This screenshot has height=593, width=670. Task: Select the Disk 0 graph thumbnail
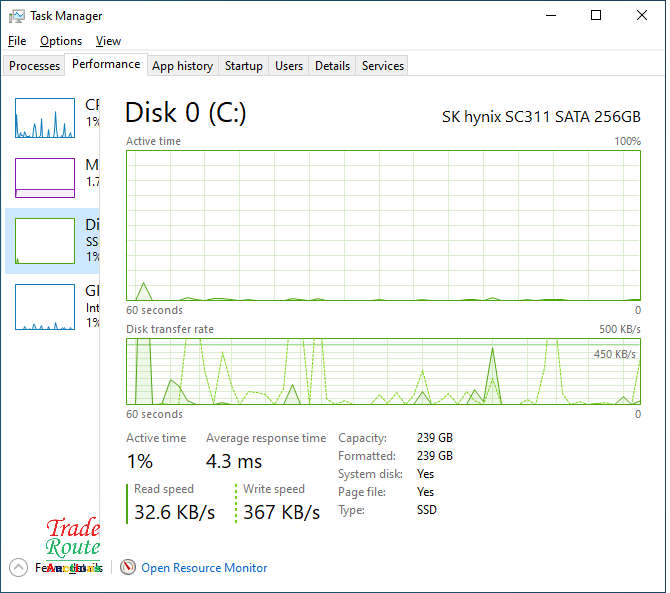pos(45,241)
